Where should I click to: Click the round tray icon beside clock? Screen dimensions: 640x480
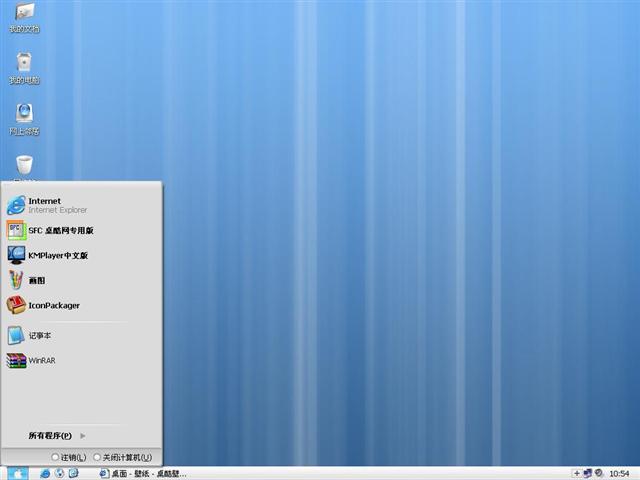(599, 473)
